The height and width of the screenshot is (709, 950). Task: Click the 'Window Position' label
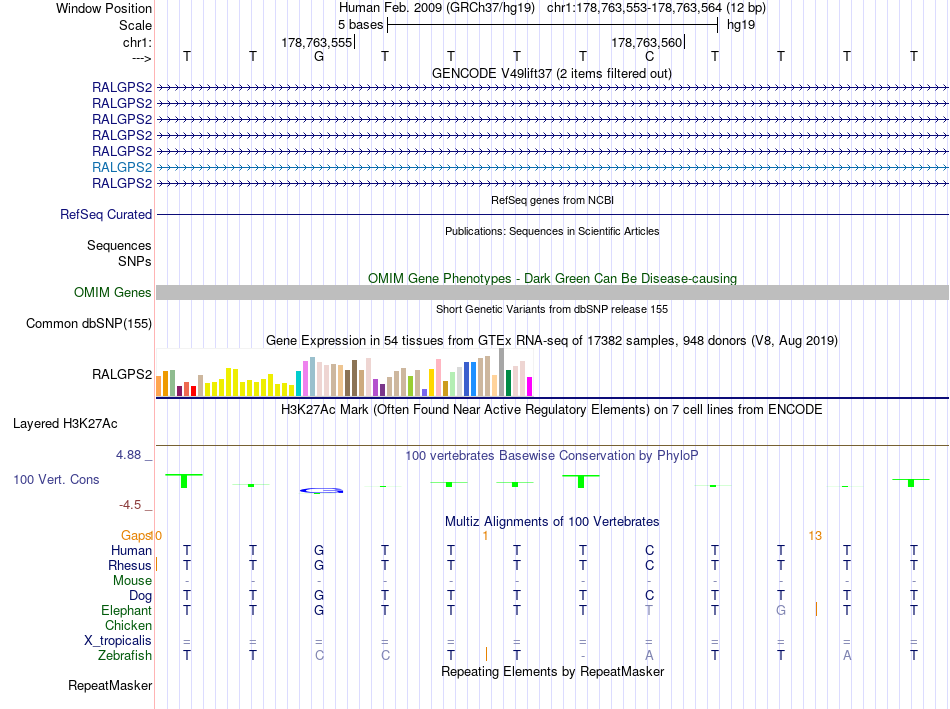pyautogui.click(x=104, y=8)
